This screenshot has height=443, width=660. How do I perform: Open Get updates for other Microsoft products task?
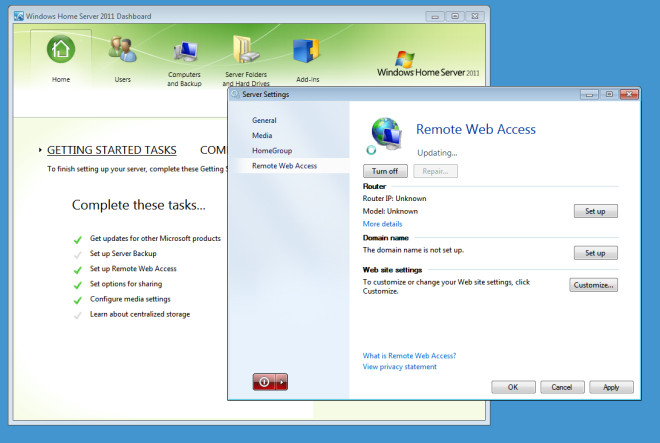click(155, 238)
